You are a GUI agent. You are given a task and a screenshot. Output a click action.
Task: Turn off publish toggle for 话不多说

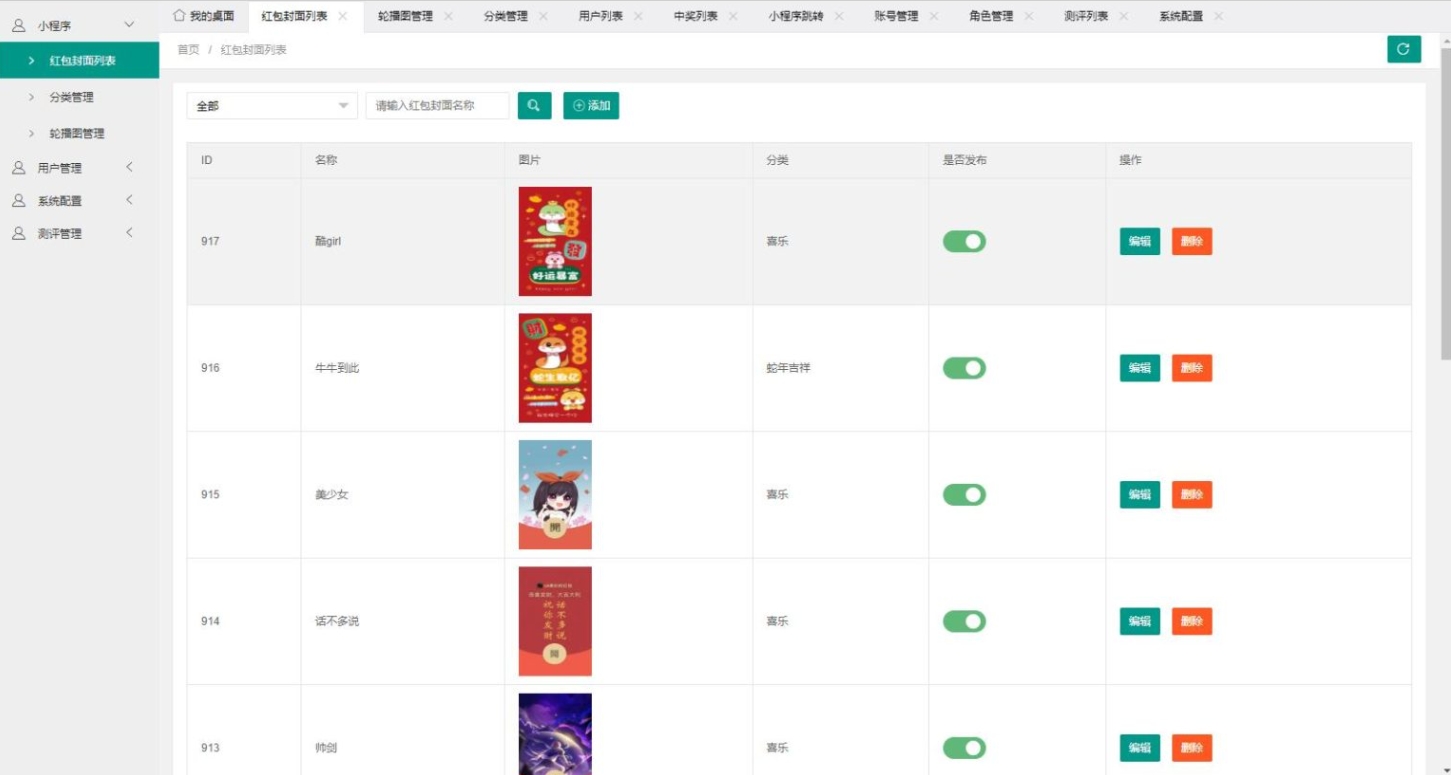coord(964,621)
